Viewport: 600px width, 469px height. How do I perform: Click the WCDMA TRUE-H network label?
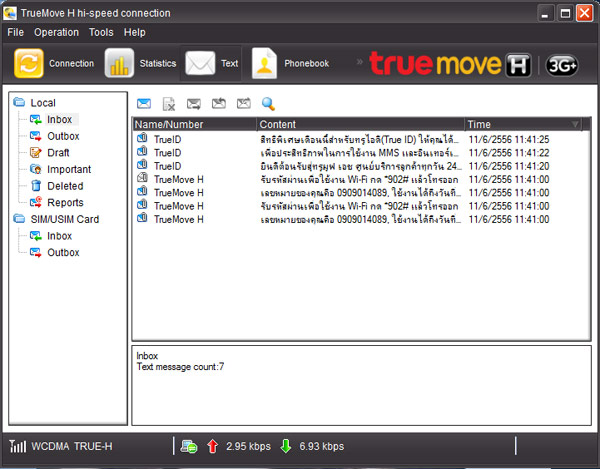pos(72,446)
